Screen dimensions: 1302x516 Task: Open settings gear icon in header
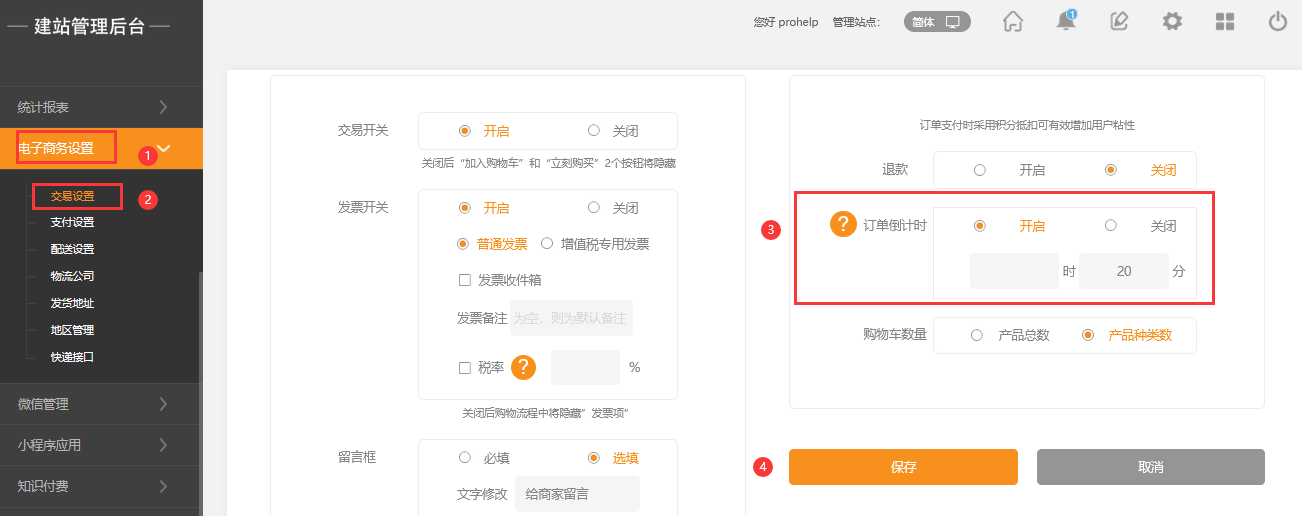coord(1172,21)
